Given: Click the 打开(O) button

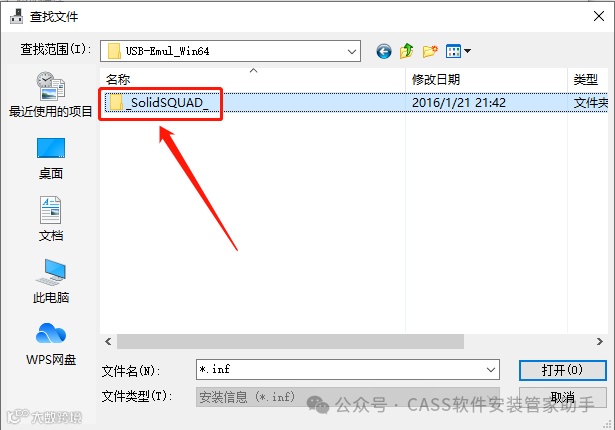Looking at the screenshot, I should (562, 370).
